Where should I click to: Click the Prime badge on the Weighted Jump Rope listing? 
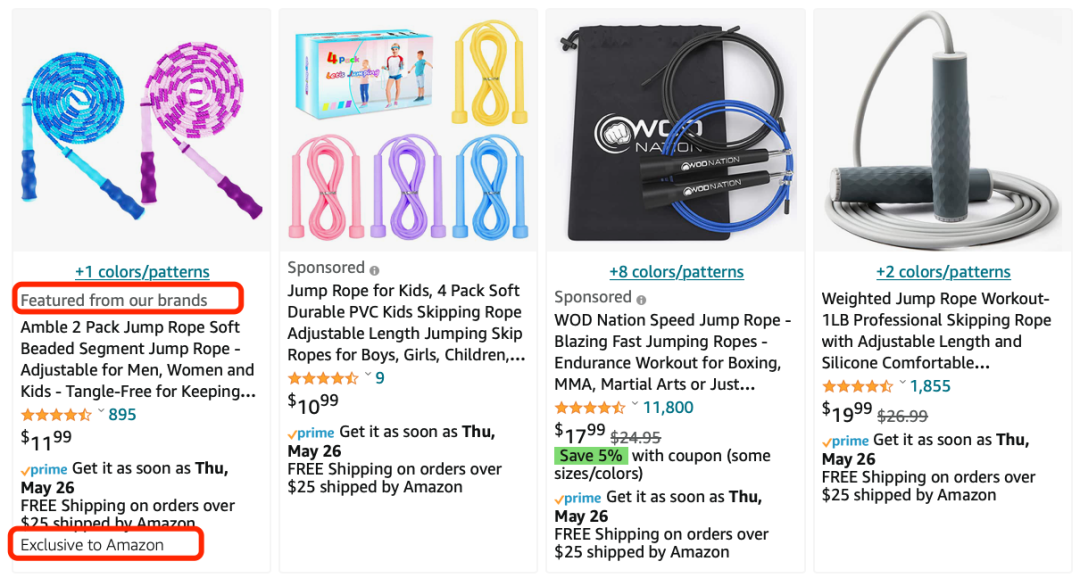[x=845, y=441]
